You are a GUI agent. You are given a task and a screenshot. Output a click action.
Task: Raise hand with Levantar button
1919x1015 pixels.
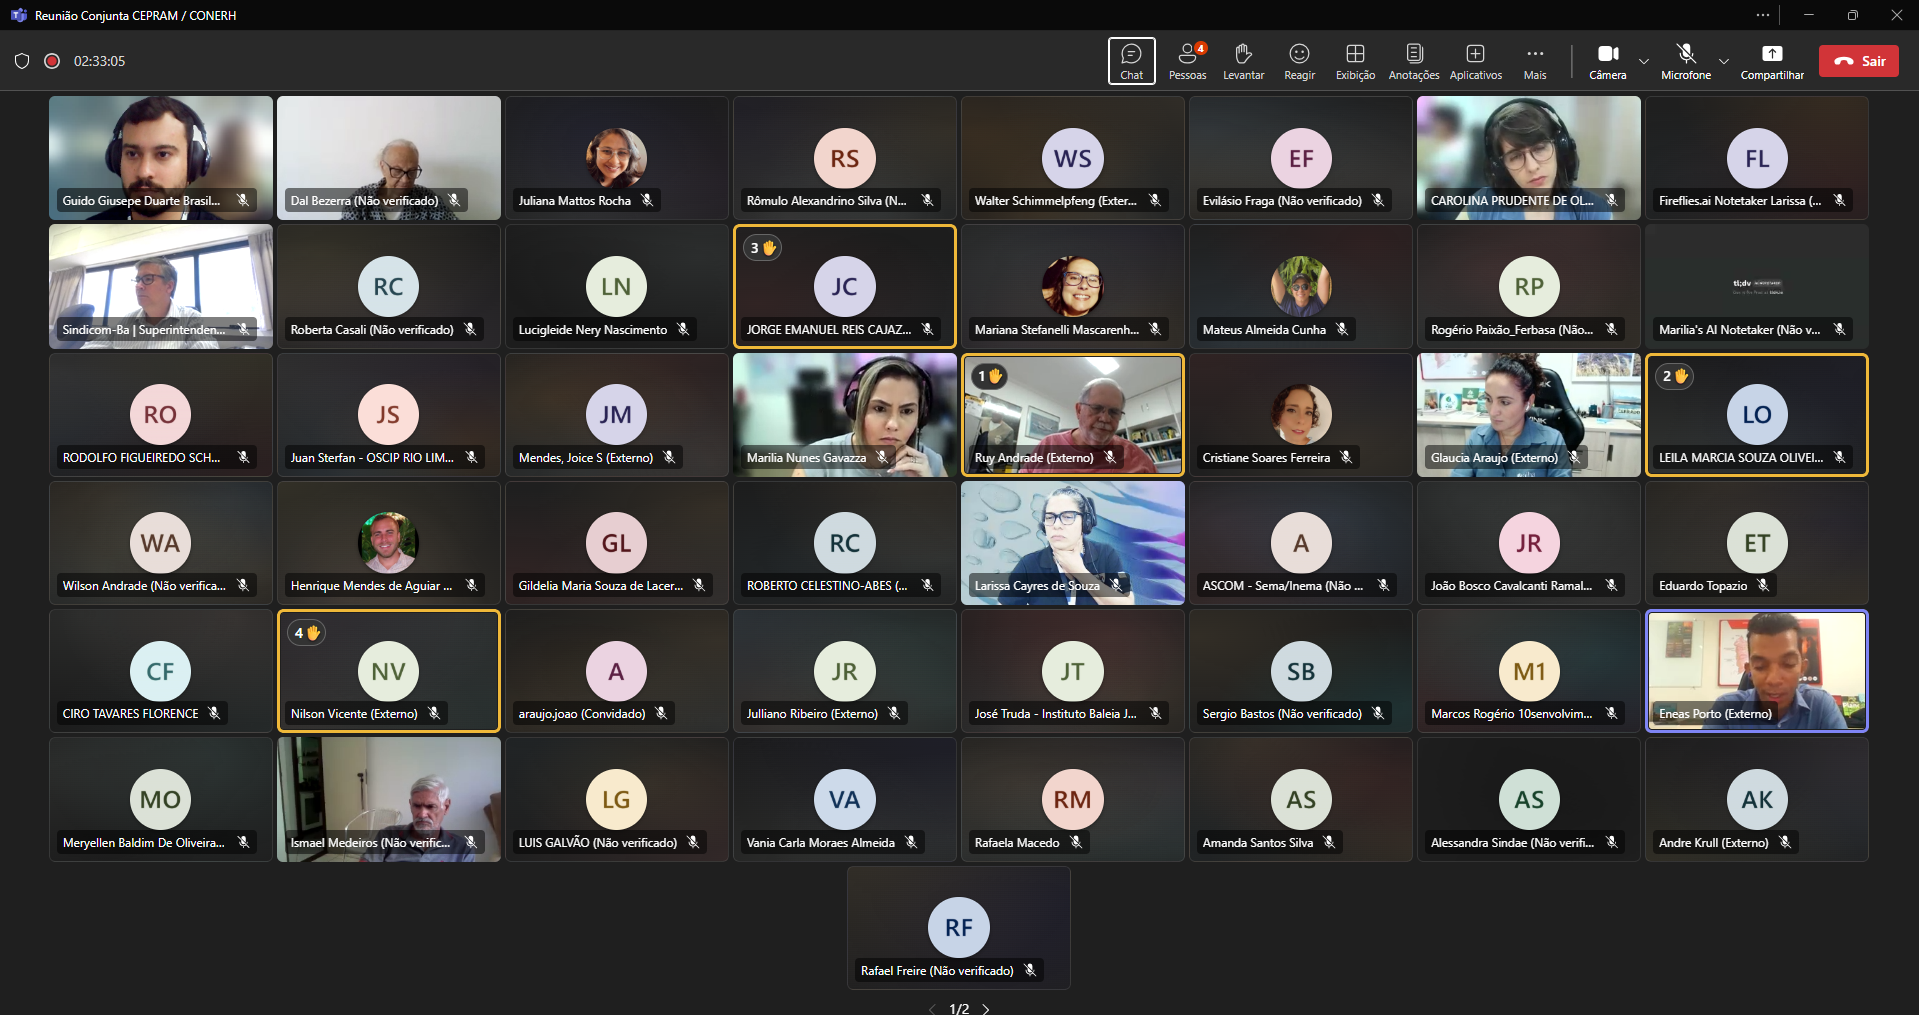(x=1243, y=61)
